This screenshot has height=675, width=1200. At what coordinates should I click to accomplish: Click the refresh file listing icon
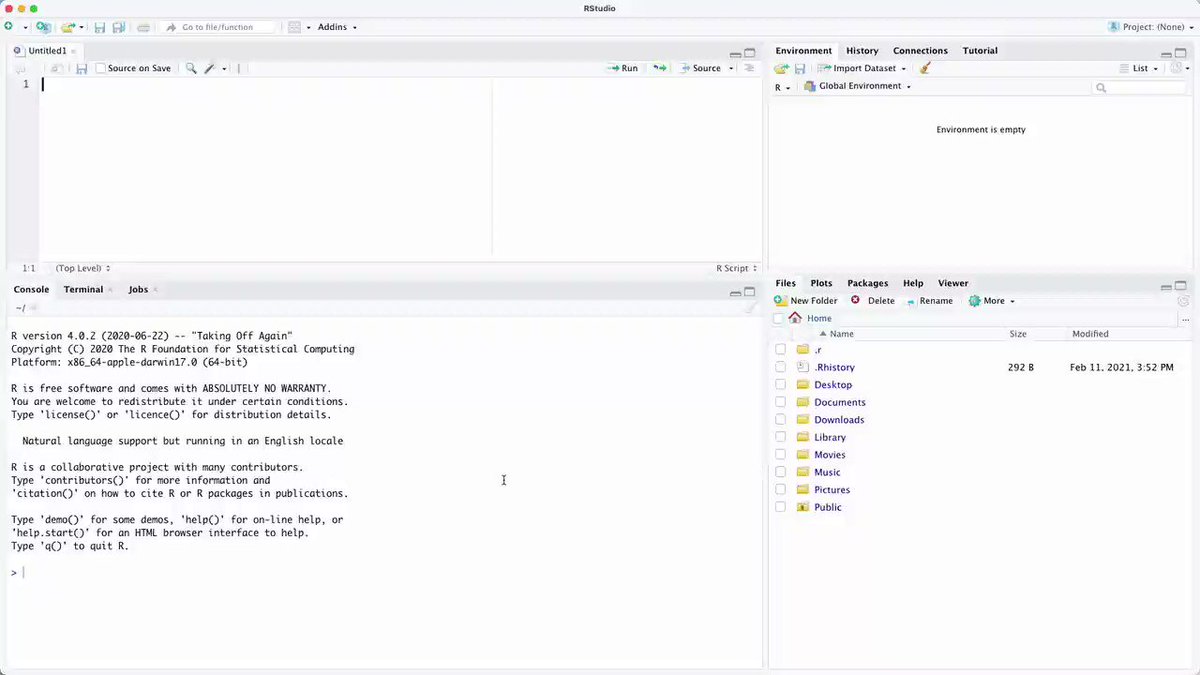[x=1183, y=301]
